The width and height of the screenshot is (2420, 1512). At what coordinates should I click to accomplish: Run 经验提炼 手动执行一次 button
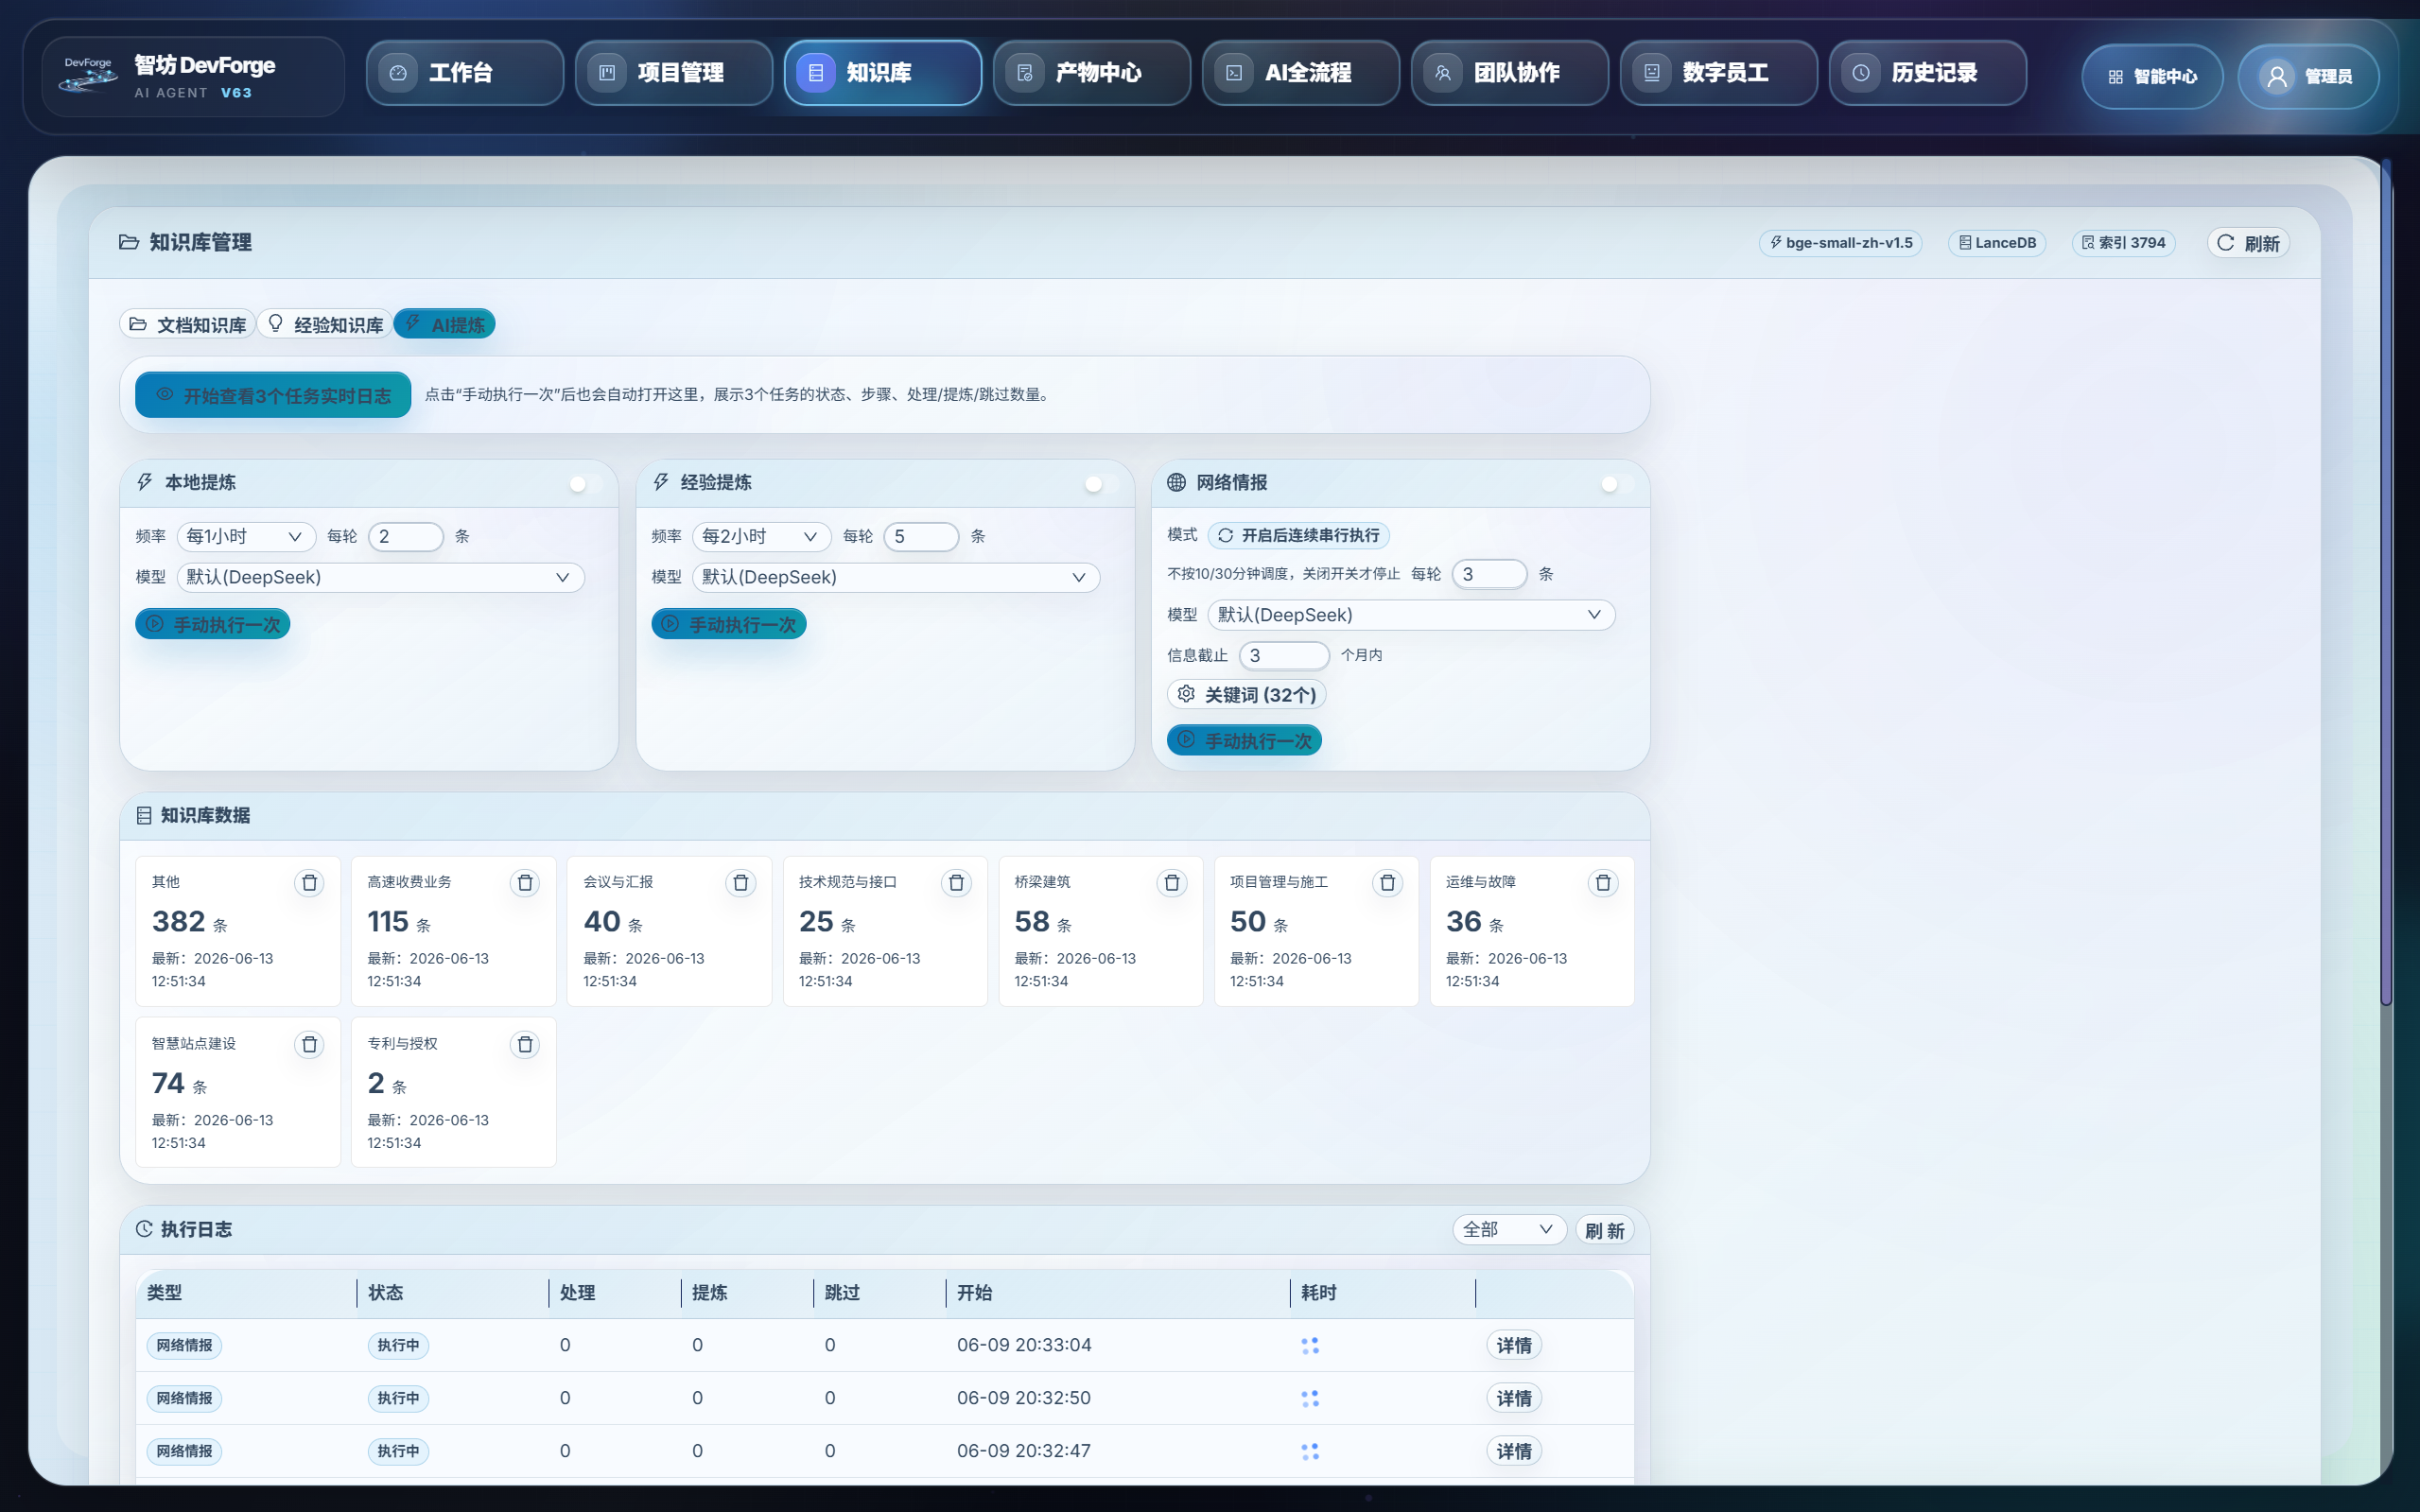(x=729, y=624)
